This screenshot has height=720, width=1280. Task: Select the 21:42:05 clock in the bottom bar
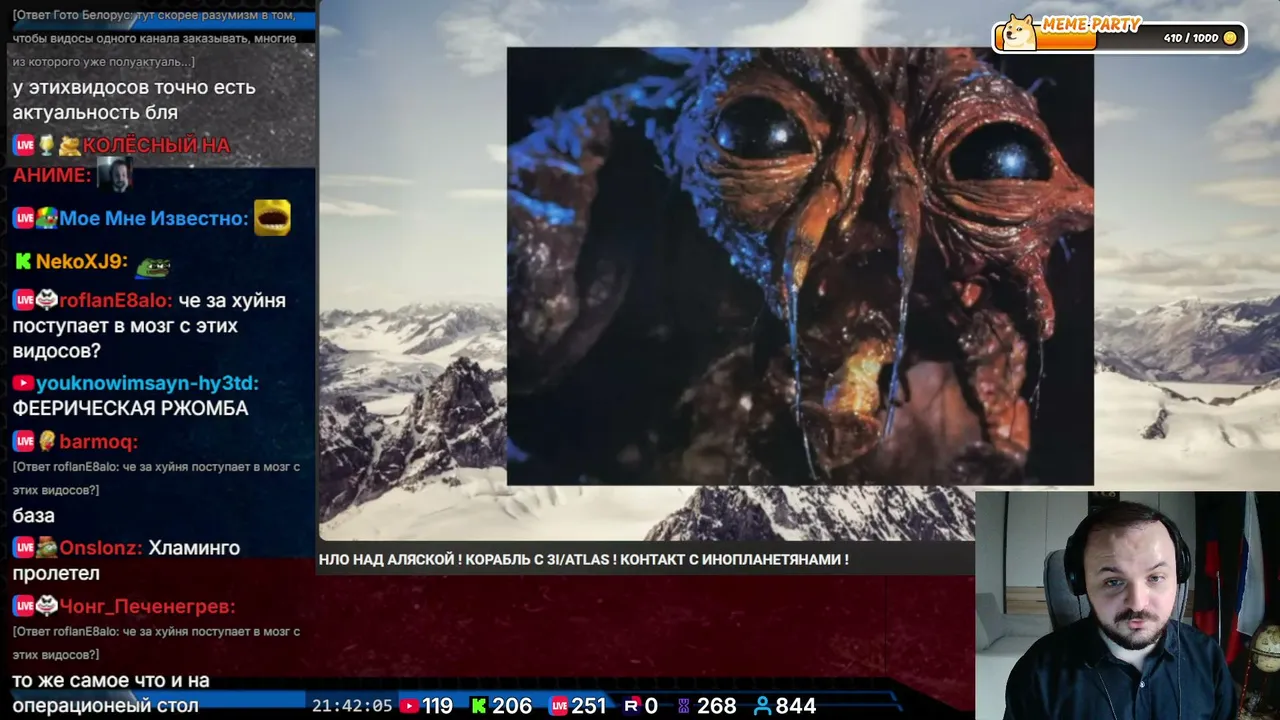(352, 706)
